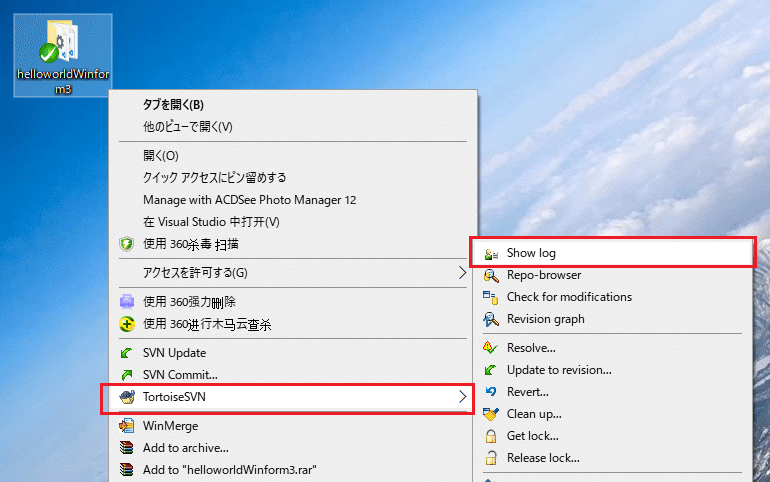Viewport: 770px width, 482px height.
Task: Choose タブを開く(B) from context menu
Action: [173, 105]
